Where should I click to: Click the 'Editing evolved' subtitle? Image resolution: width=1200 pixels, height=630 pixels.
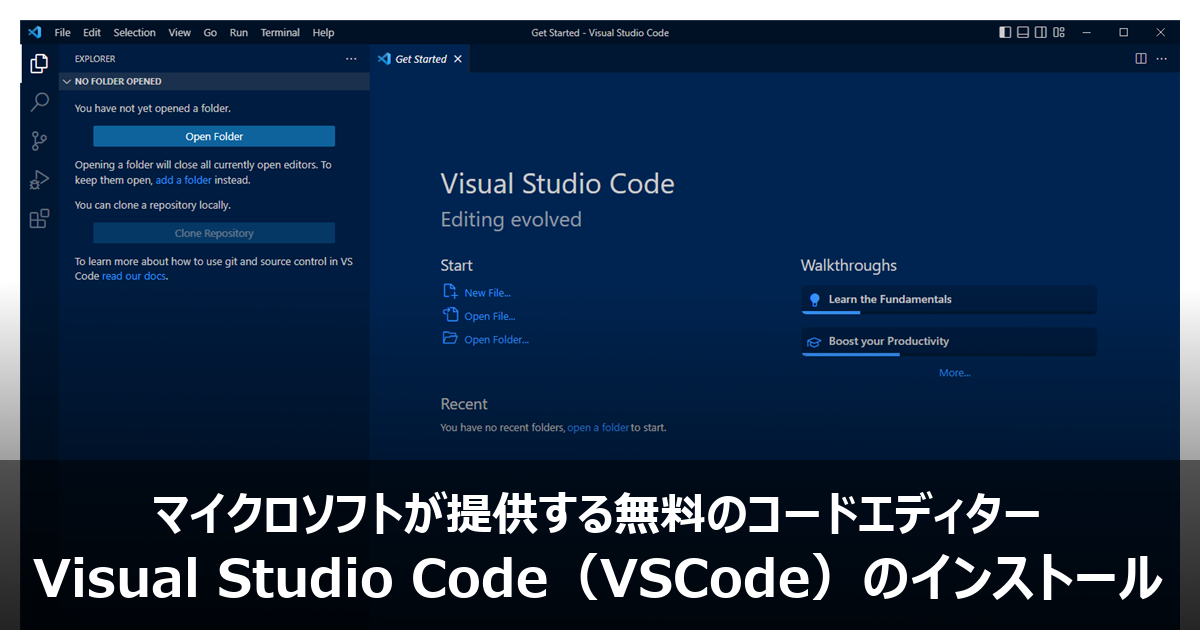tap(511, 220)
